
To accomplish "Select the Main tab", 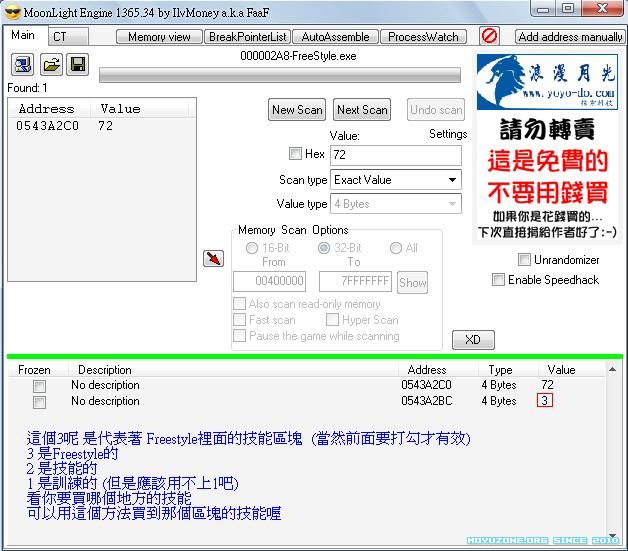I will pyautogui.click(x=23, y=36).
